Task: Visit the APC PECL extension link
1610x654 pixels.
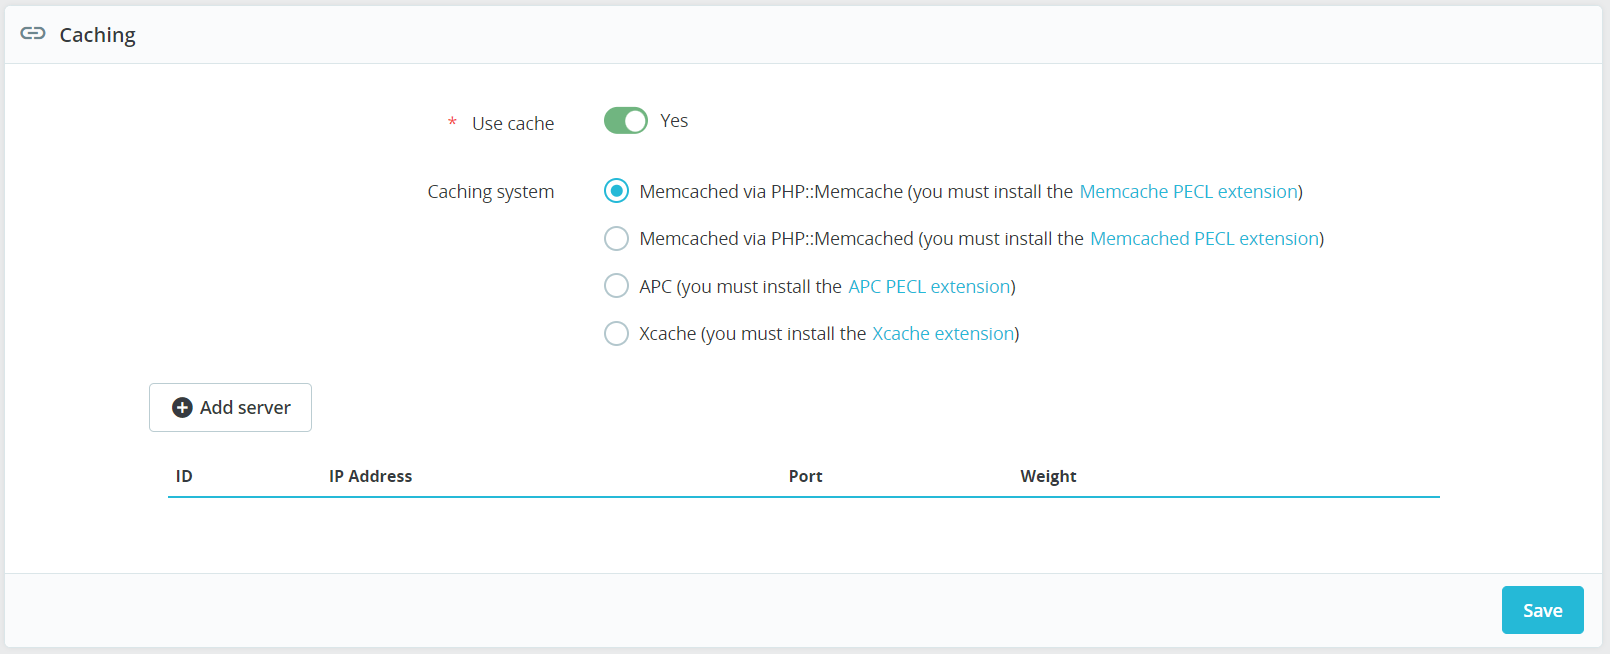Action: (x=929, y=287)
